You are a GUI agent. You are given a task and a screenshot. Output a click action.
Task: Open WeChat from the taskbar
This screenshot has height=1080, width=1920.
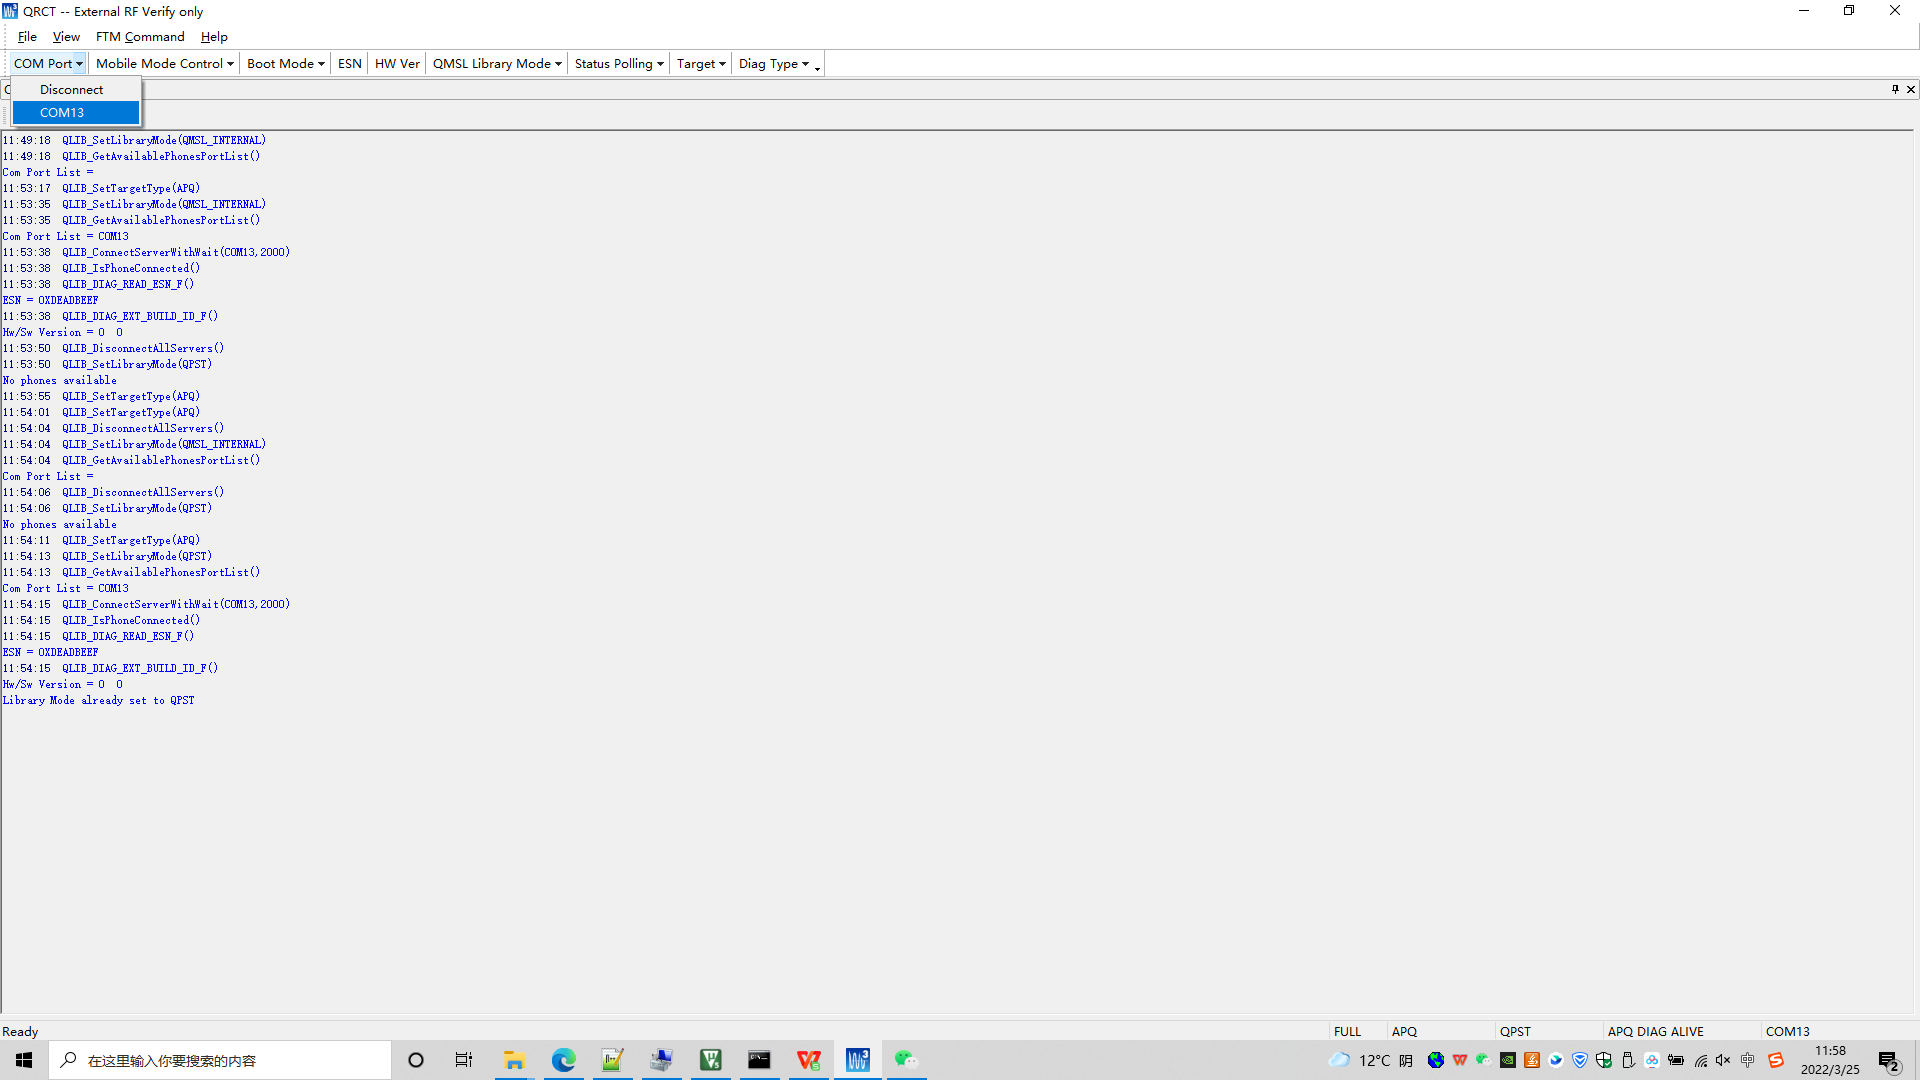pos(905,1060)
